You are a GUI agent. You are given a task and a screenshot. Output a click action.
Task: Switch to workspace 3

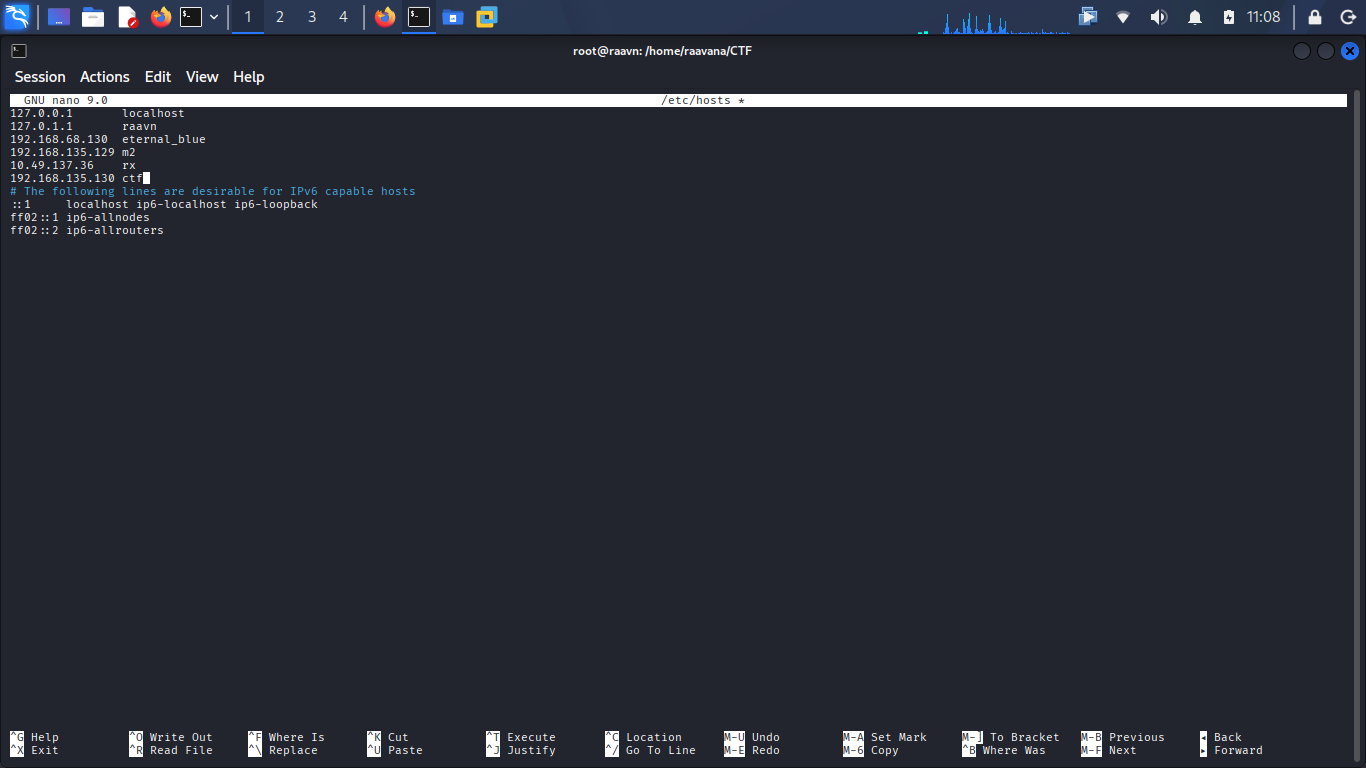pyautogui.click(x=312, y=17)
